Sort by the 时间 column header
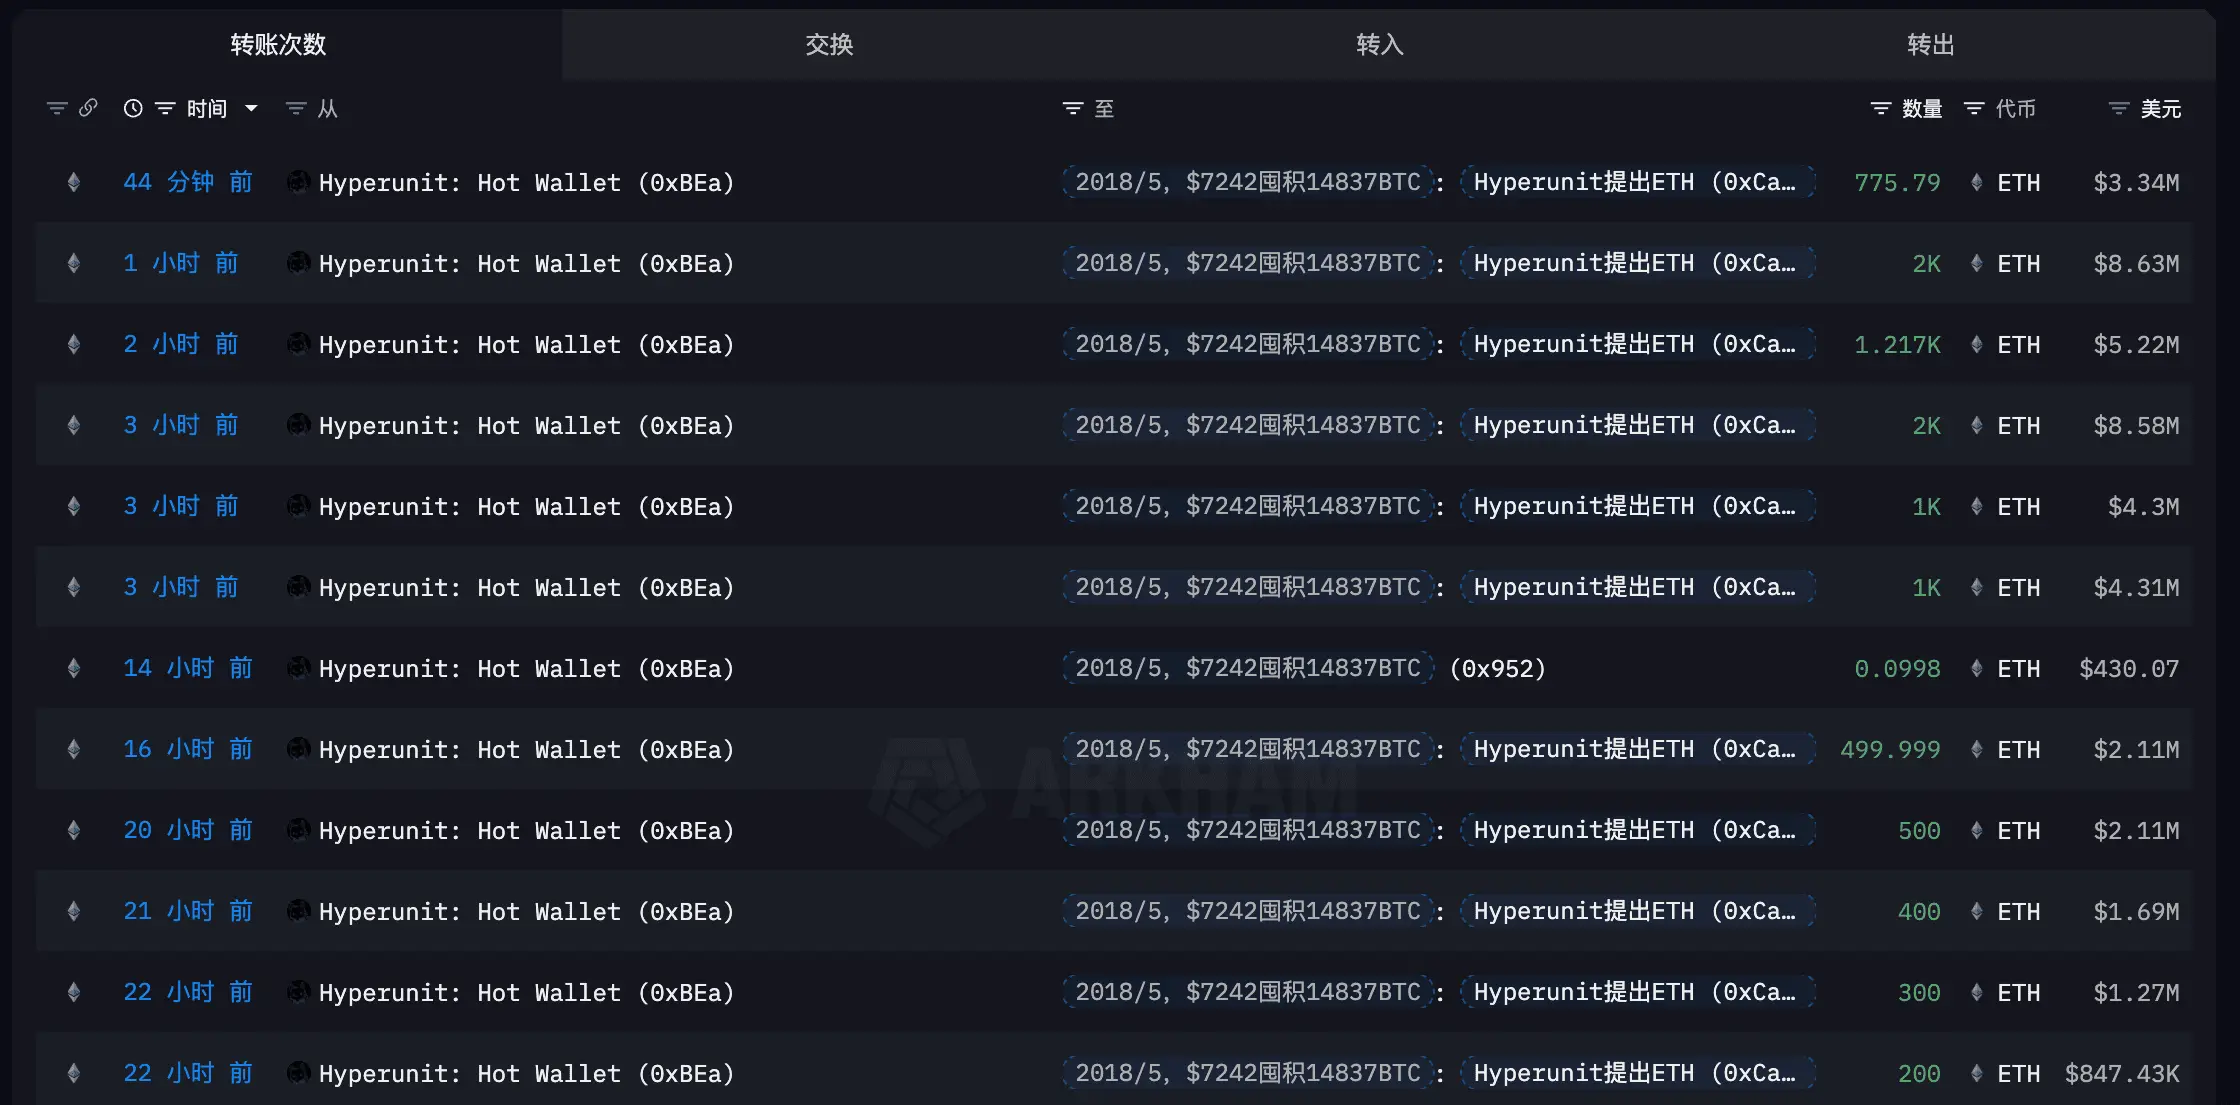 [207, 108]
